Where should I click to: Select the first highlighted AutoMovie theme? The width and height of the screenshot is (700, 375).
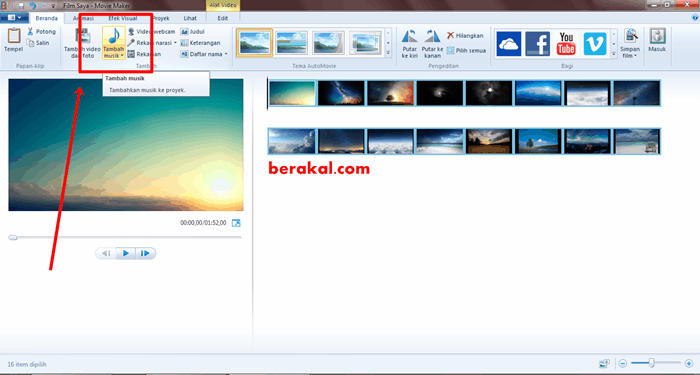[x=254, y=43]
